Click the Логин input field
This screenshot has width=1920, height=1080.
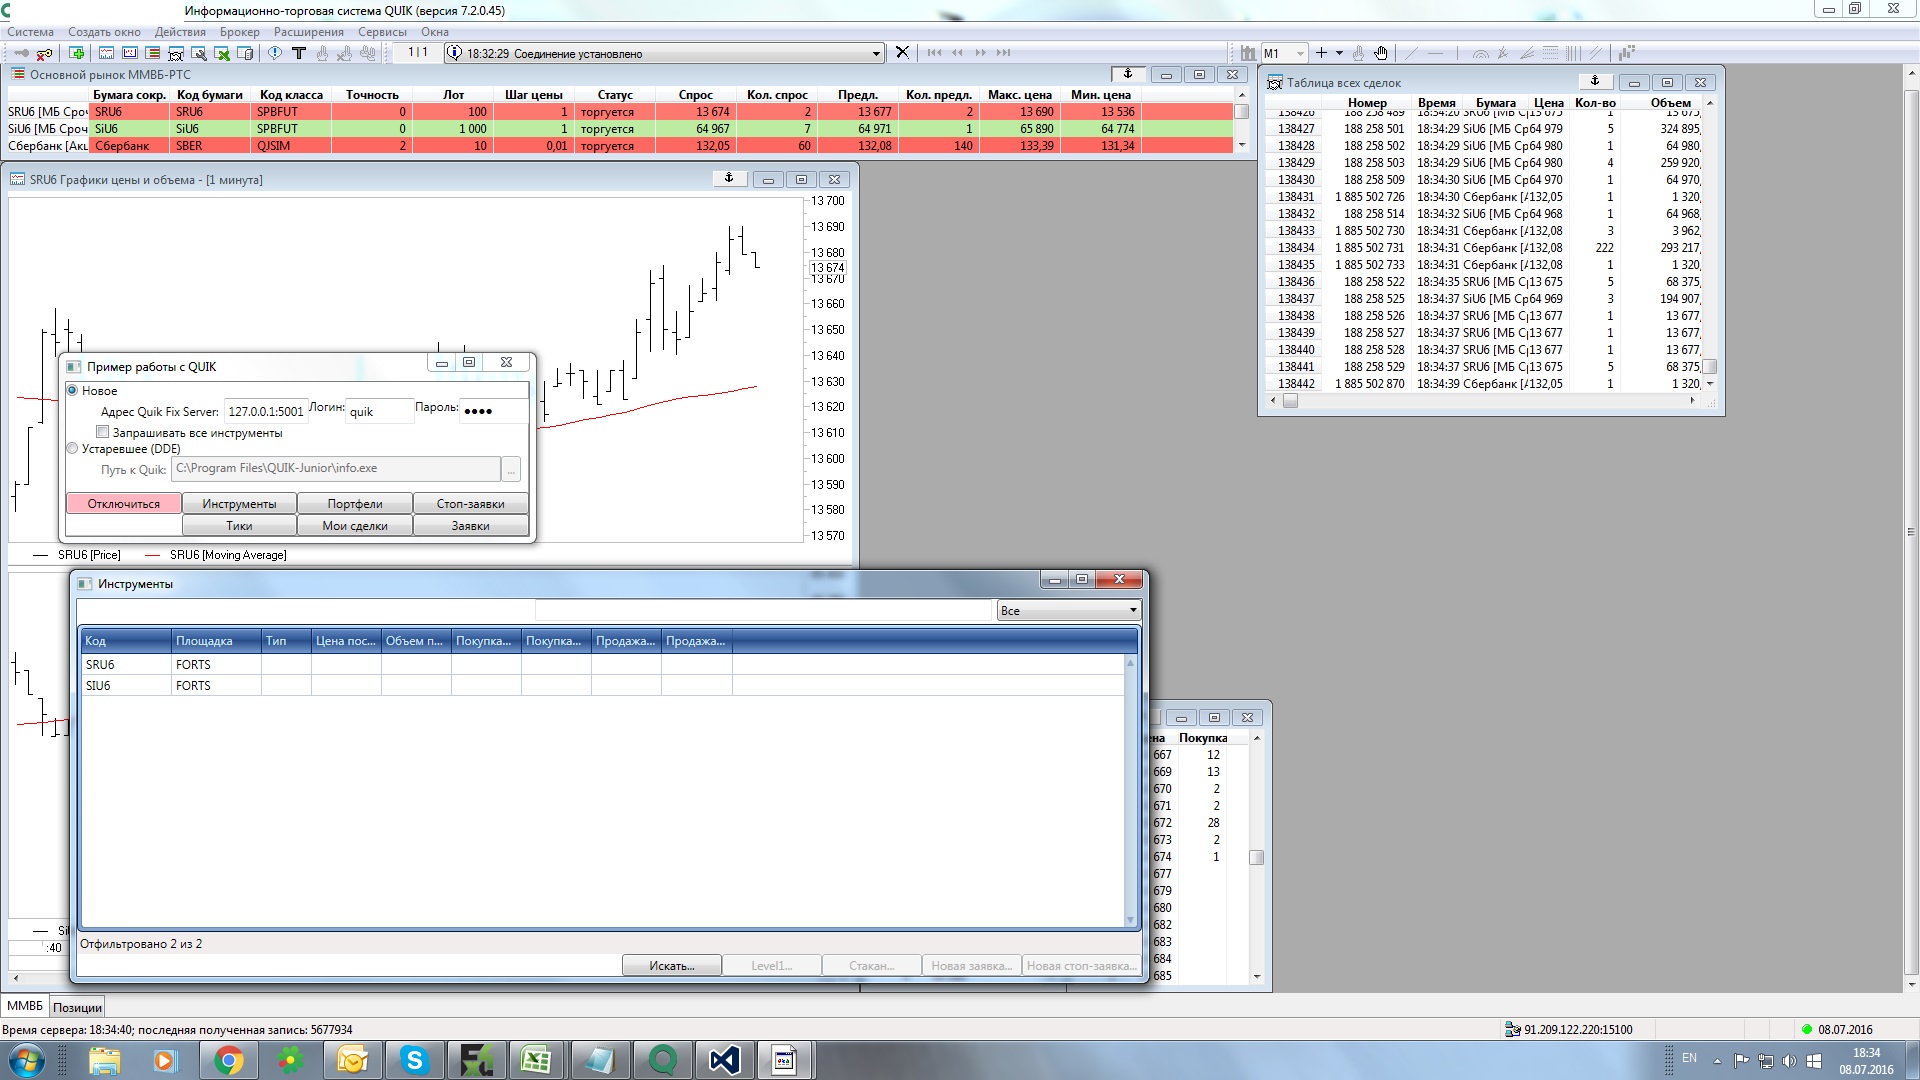point(379,411)
